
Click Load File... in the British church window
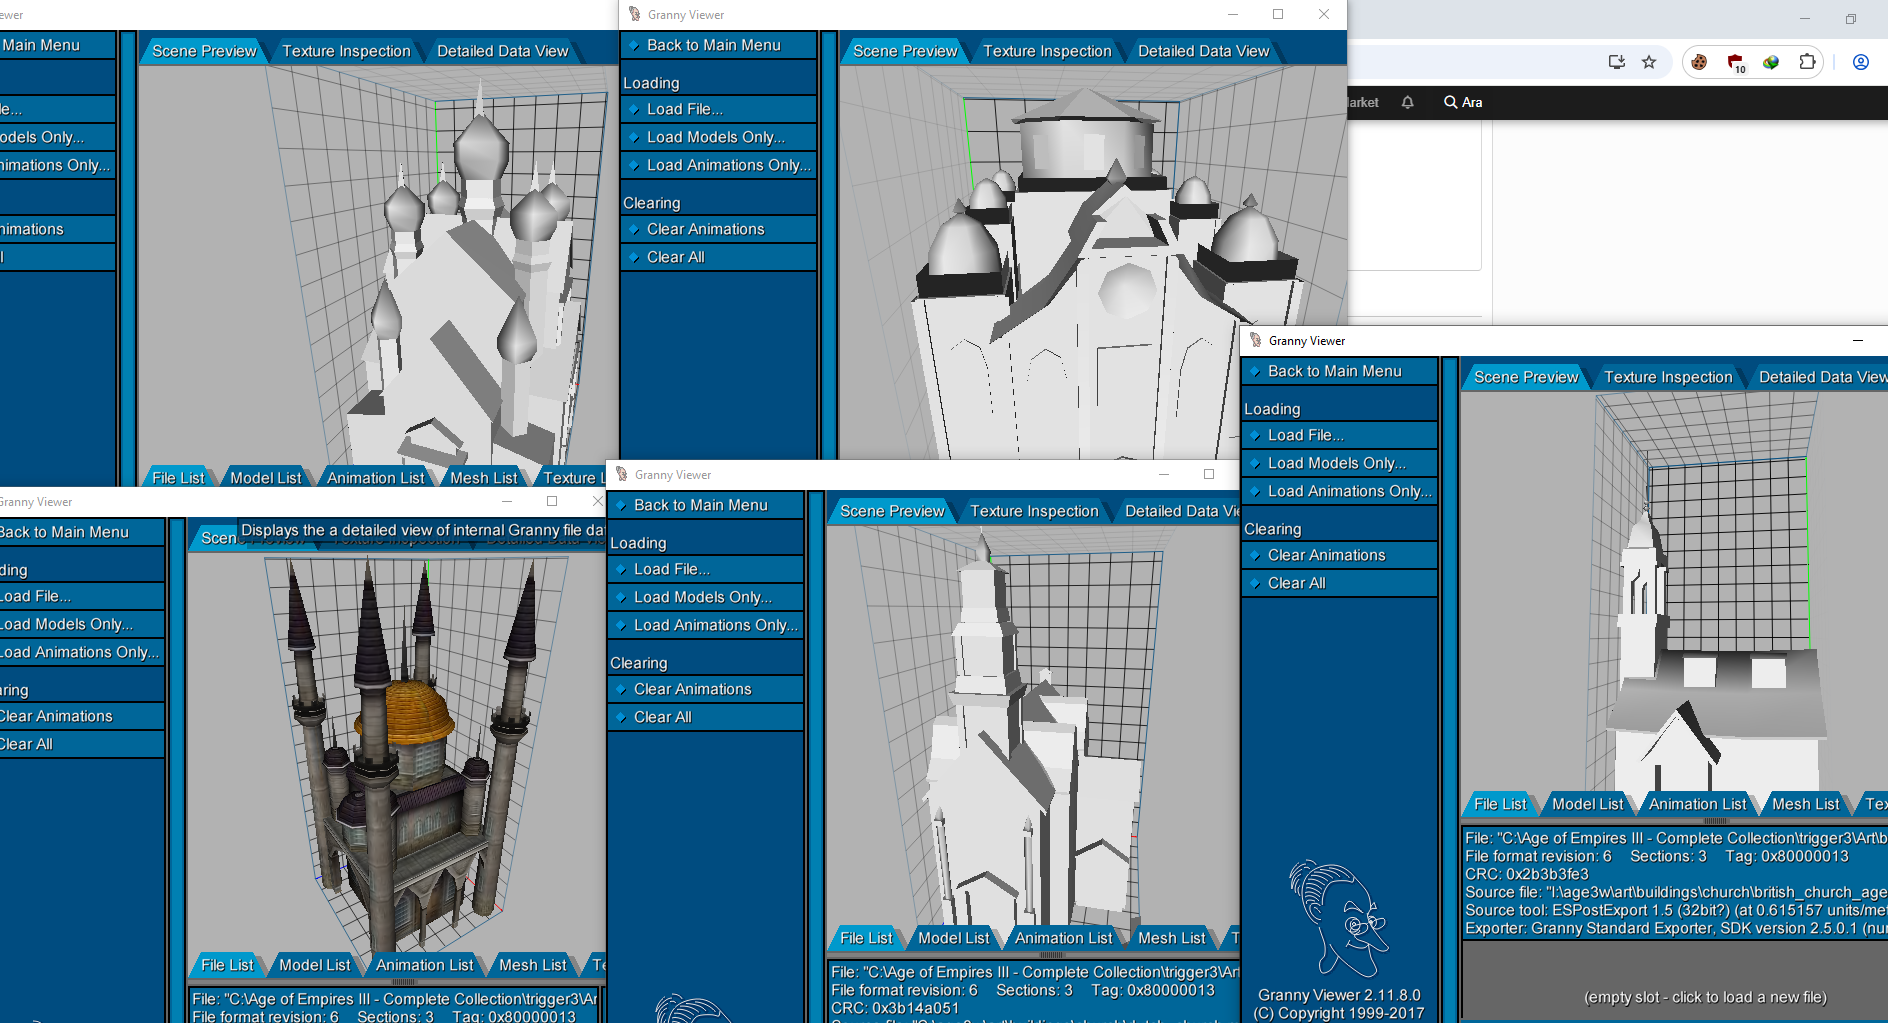click(1339, 435)
